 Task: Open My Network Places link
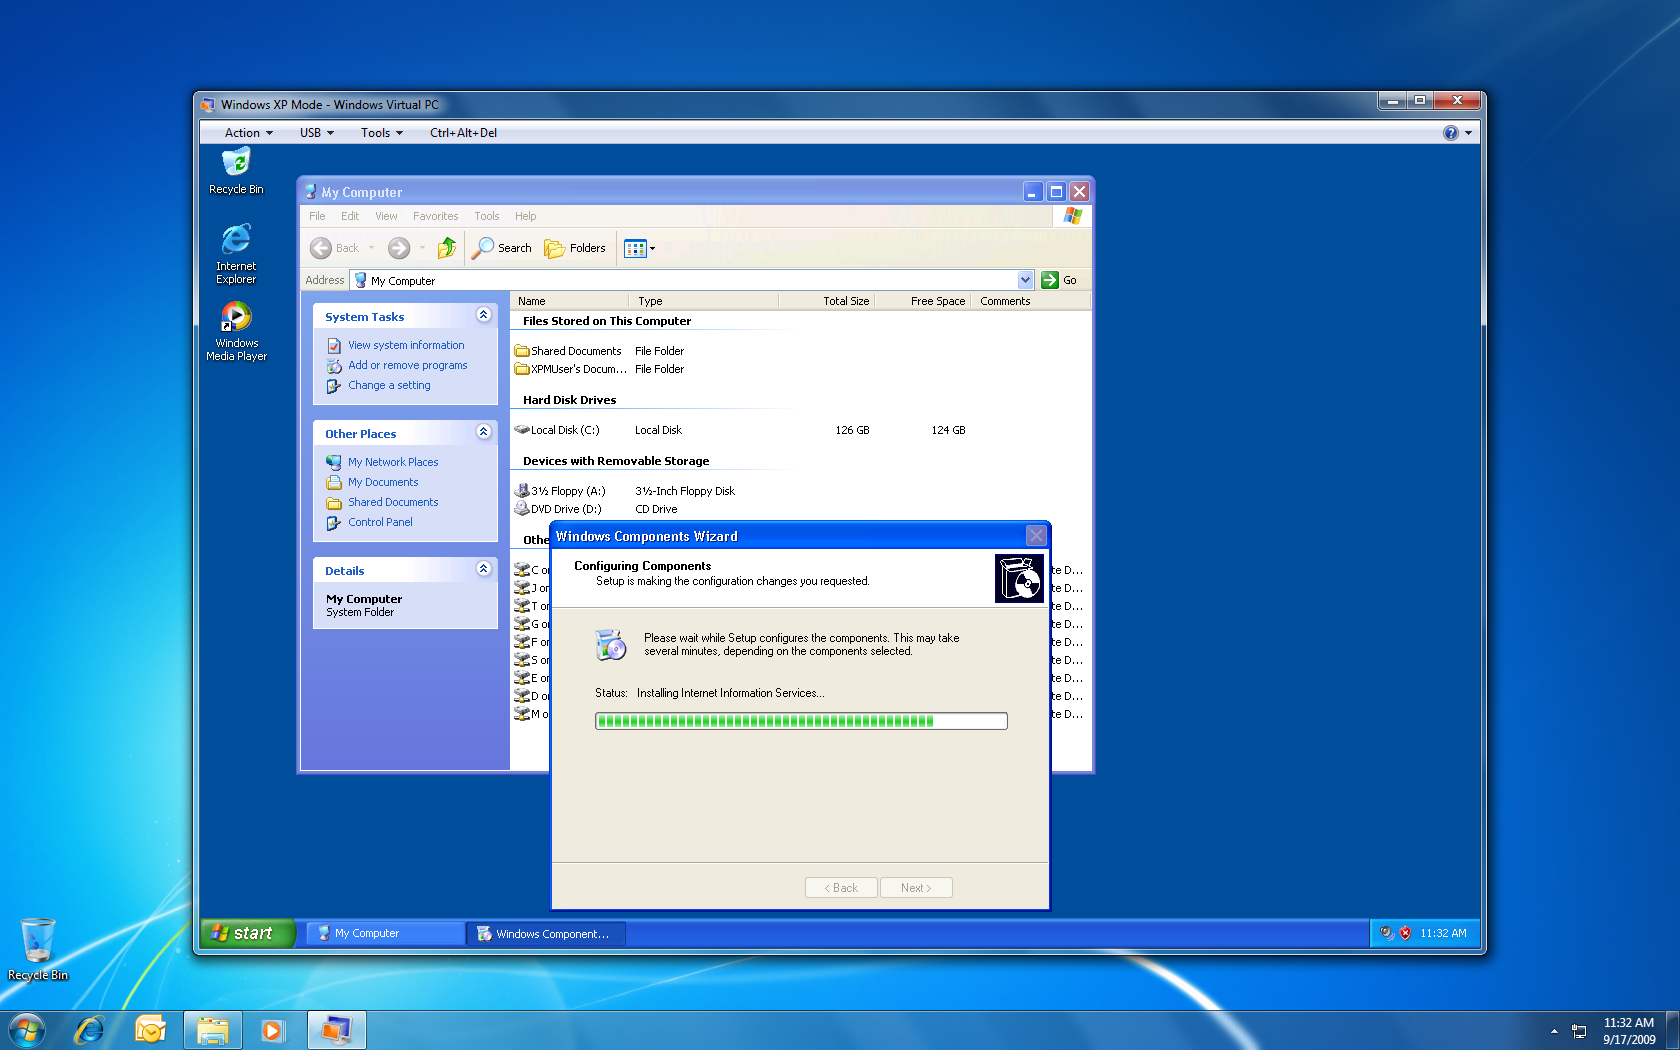(x=393, y=462)
